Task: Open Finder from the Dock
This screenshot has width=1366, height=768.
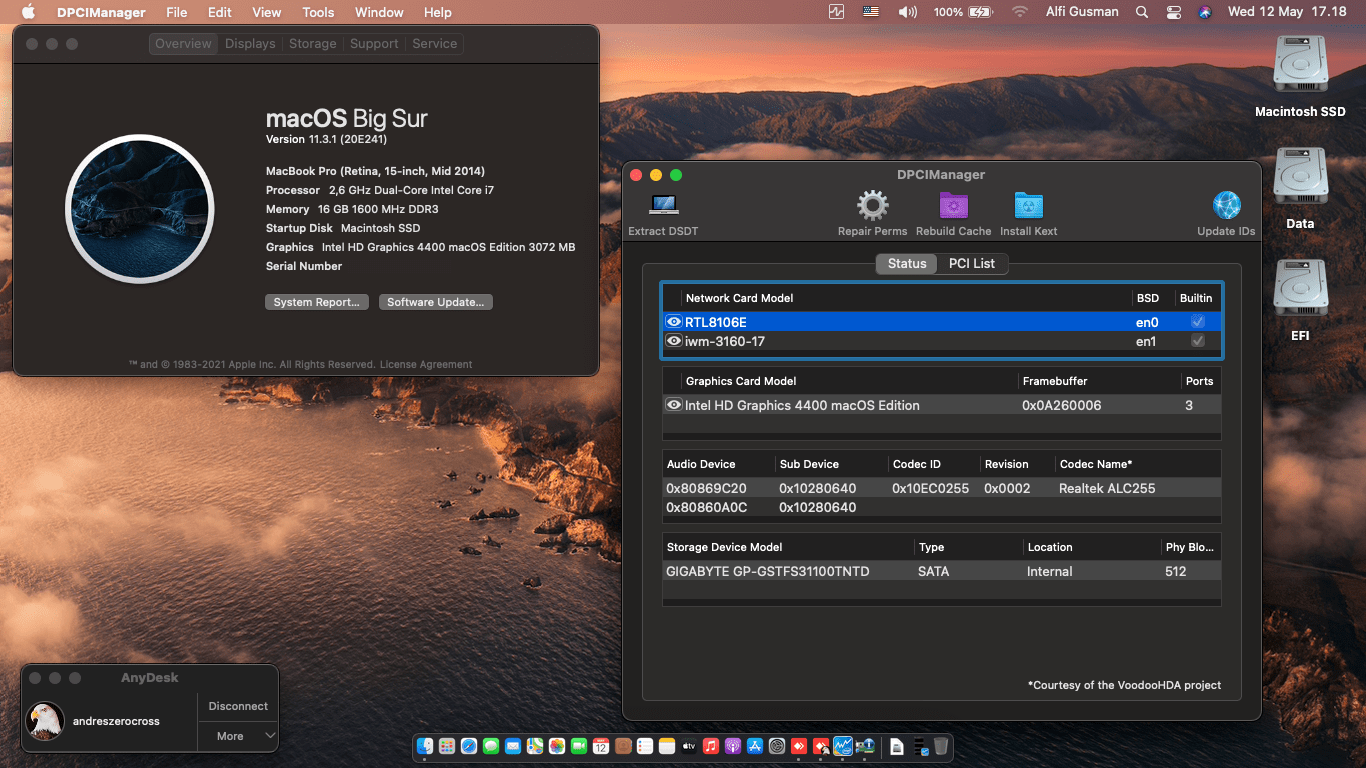Action: (425, 746)
